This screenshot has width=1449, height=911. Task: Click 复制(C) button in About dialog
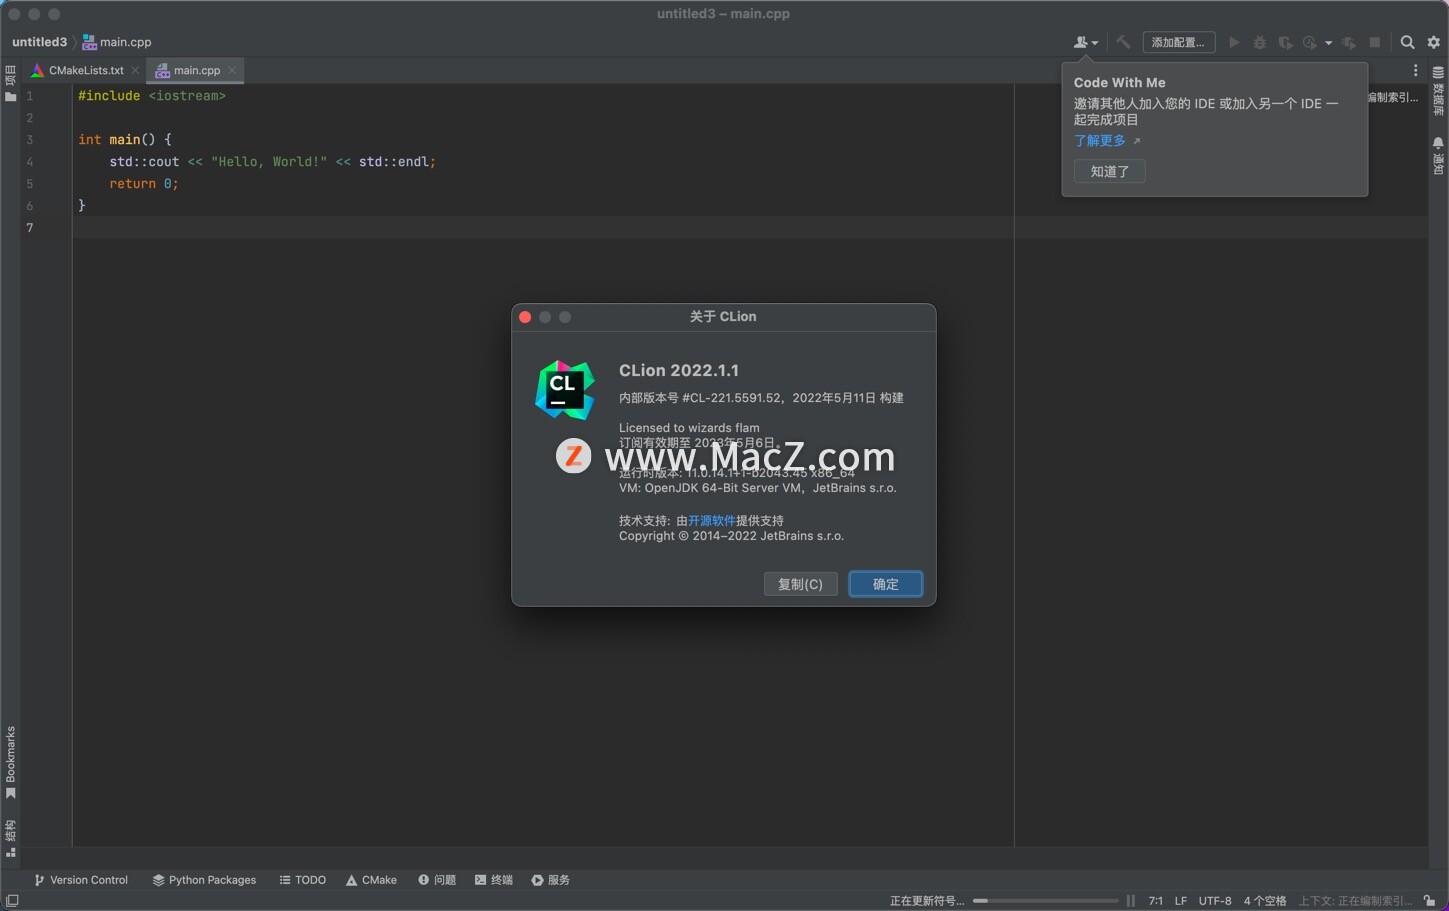(x=800, y=584)
